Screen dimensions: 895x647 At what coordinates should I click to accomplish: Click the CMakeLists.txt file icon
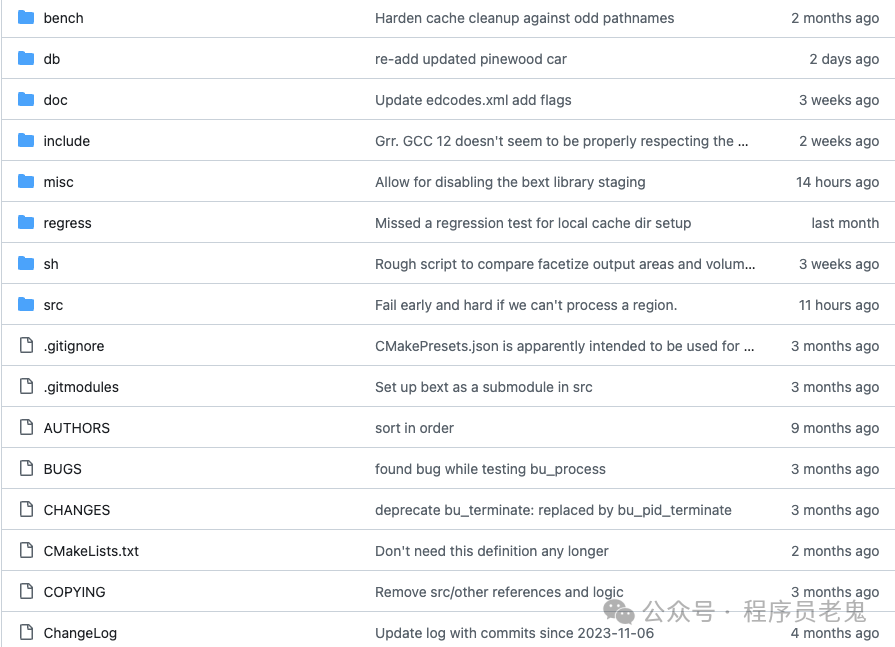(x=26, y=550)
